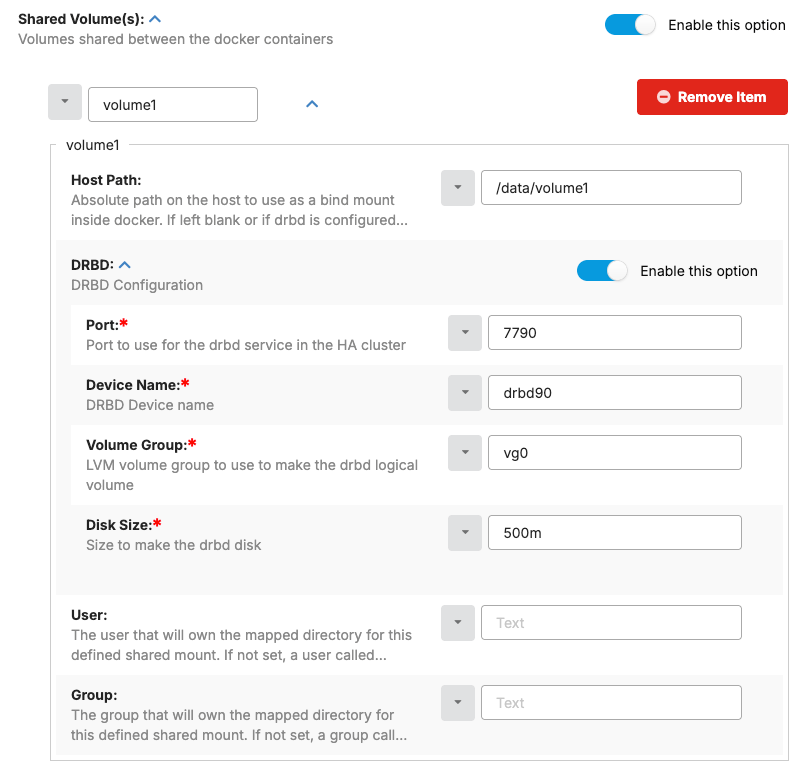Open User type dropdown
The image size is (809, 781).
coord(458,623)
